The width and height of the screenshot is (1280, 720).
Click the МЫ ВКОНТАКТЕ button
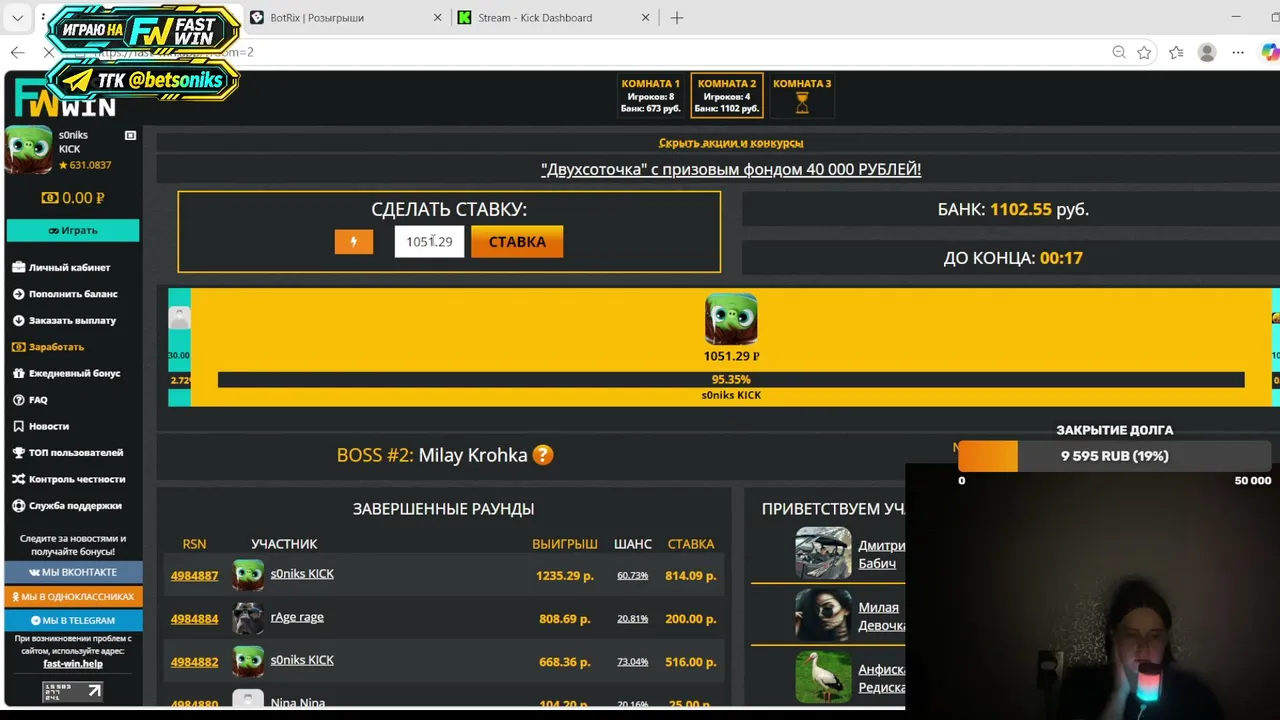[x=73, y=572]
